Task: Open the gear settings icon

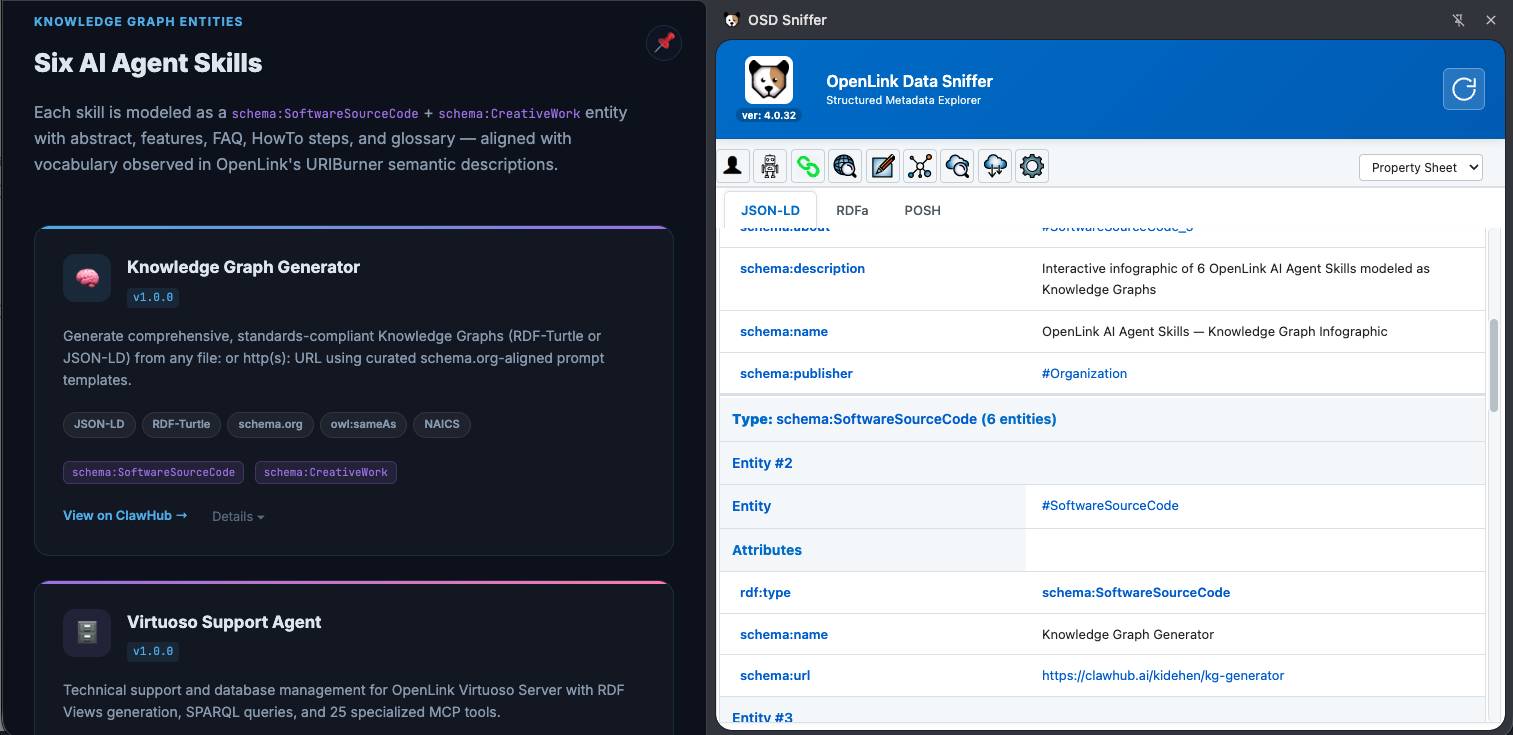Action: 1032,167
